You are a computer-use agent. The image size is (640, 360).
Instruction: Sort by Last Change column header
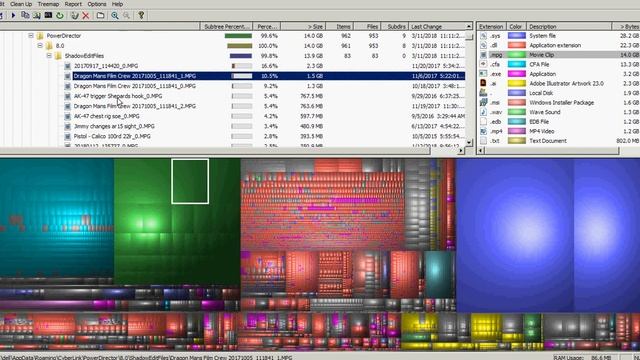point(436,27)
